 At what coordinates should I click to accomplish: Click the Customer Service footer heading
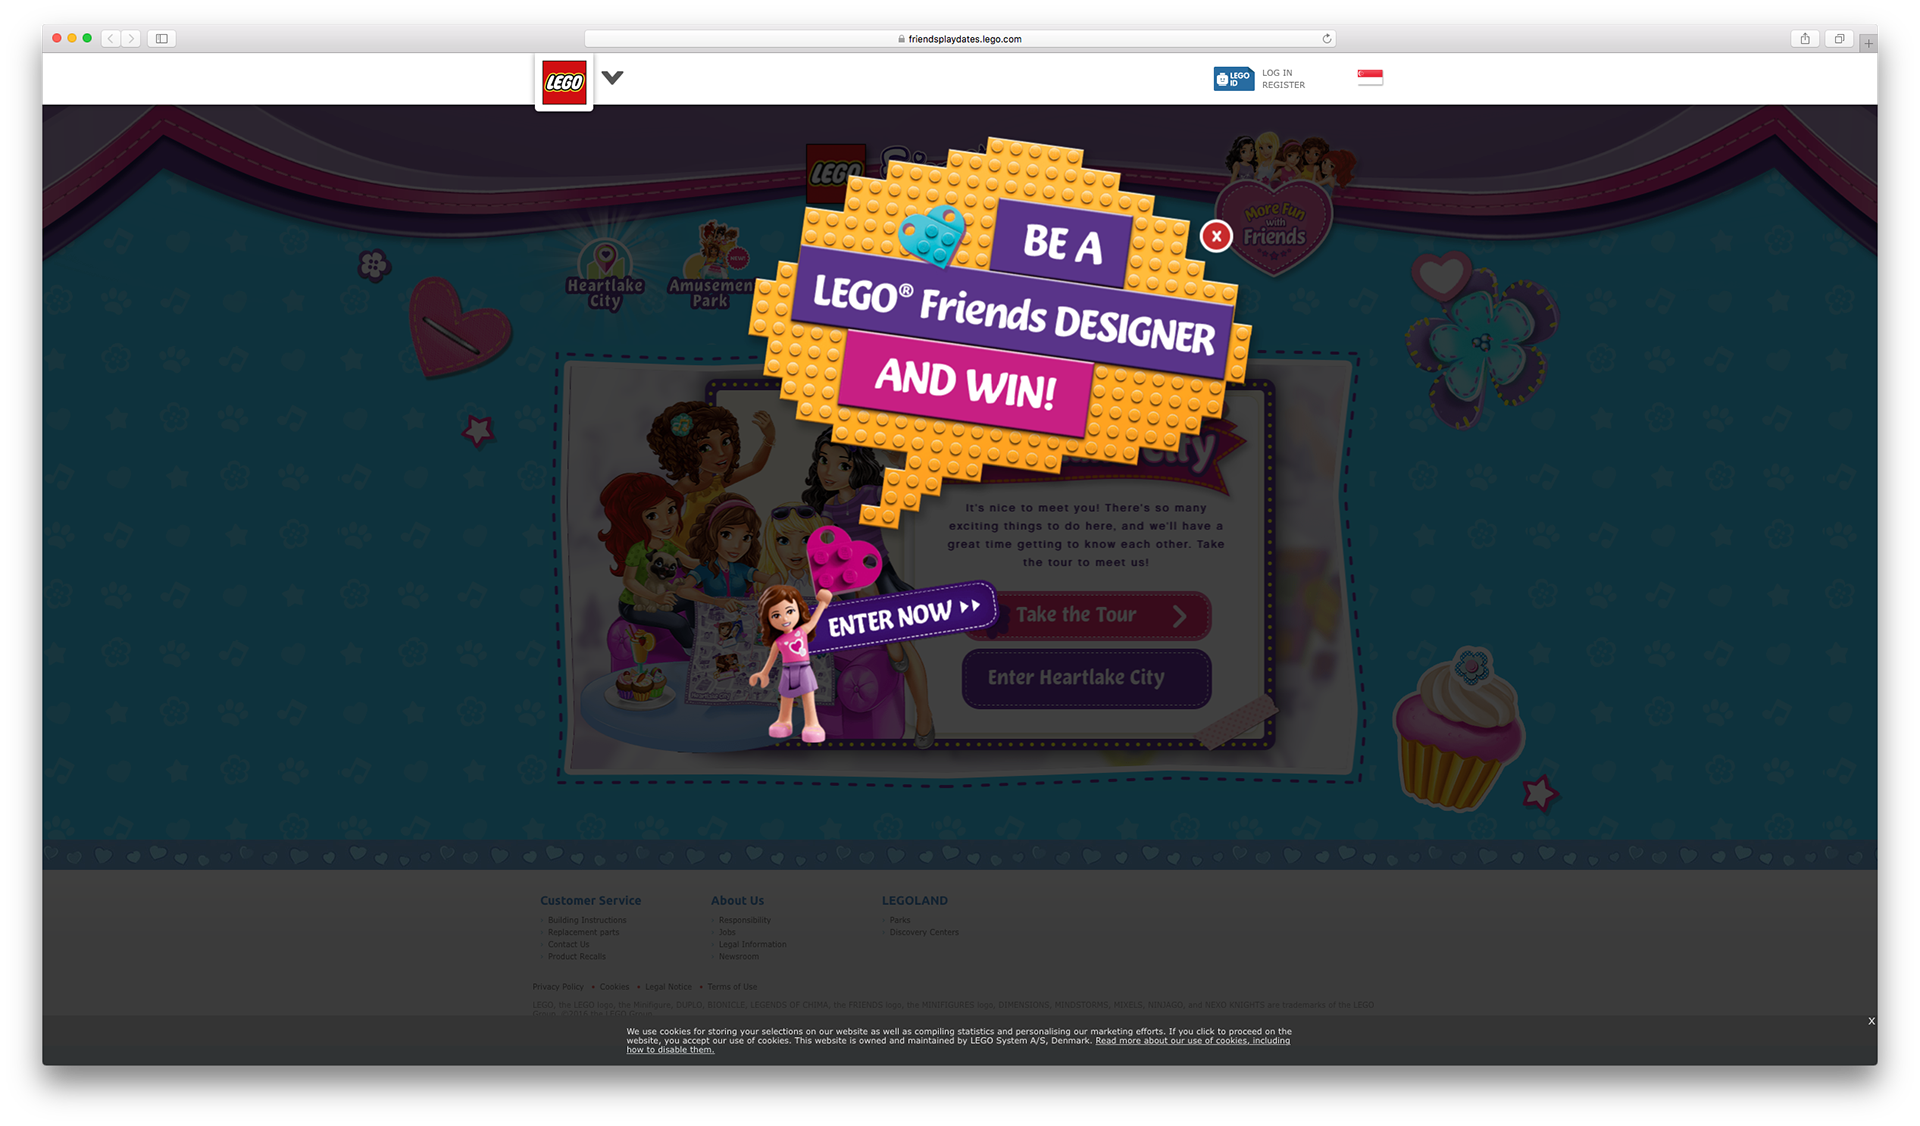point(590,901)
